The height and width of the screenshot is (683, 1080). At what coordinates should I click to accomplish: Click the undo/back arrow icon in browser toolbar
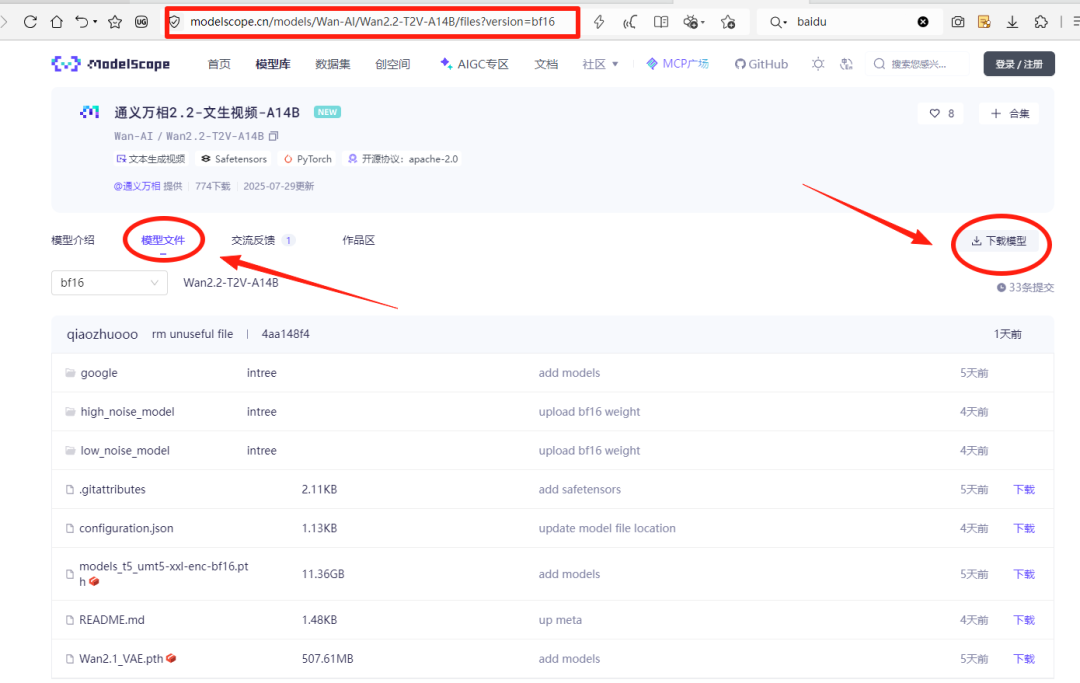(82, 22)
